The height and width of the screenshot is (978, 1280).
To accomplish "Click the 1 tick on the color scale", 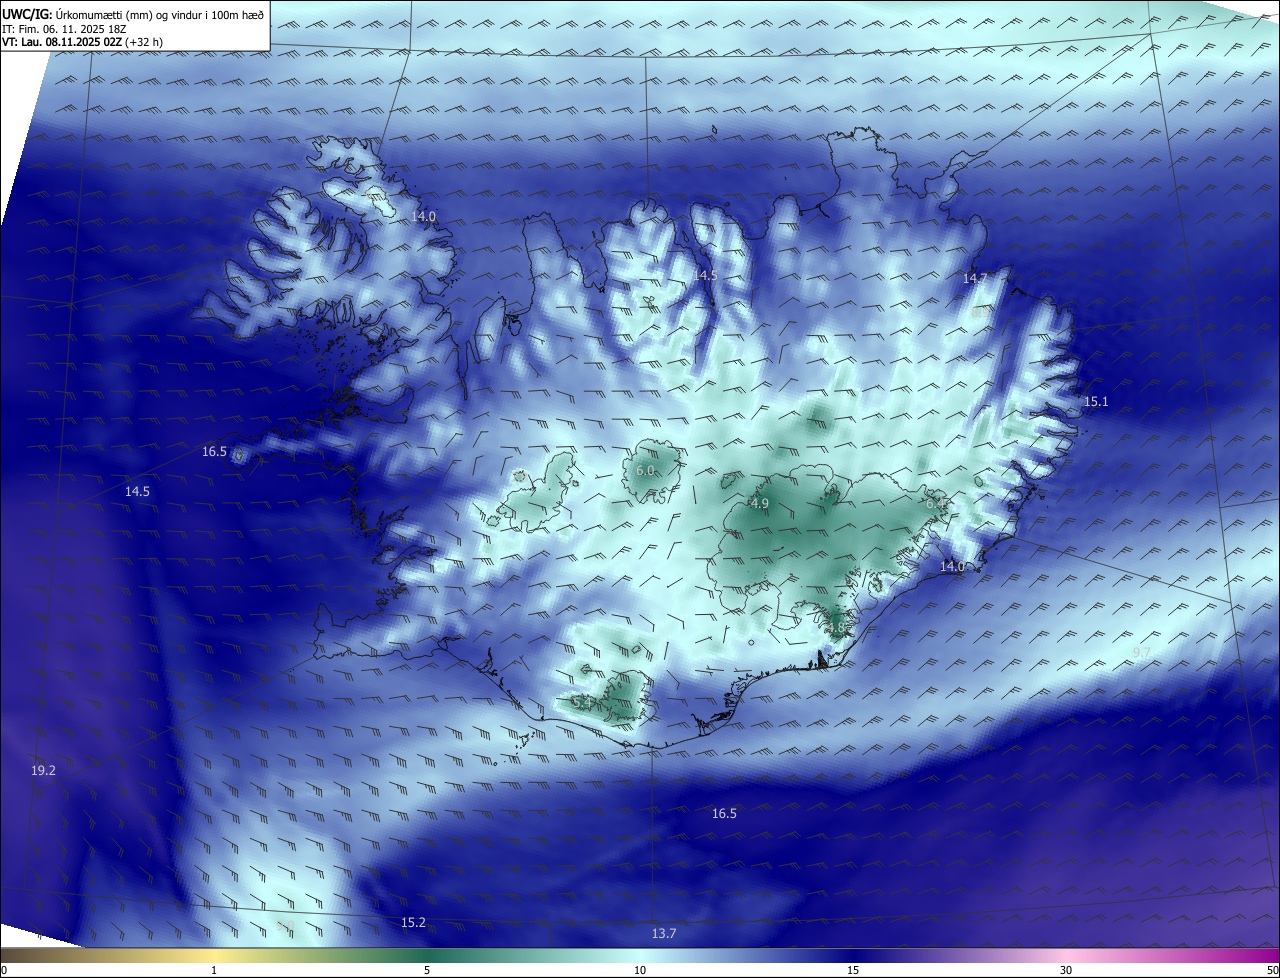I will [x=214, y=970].
